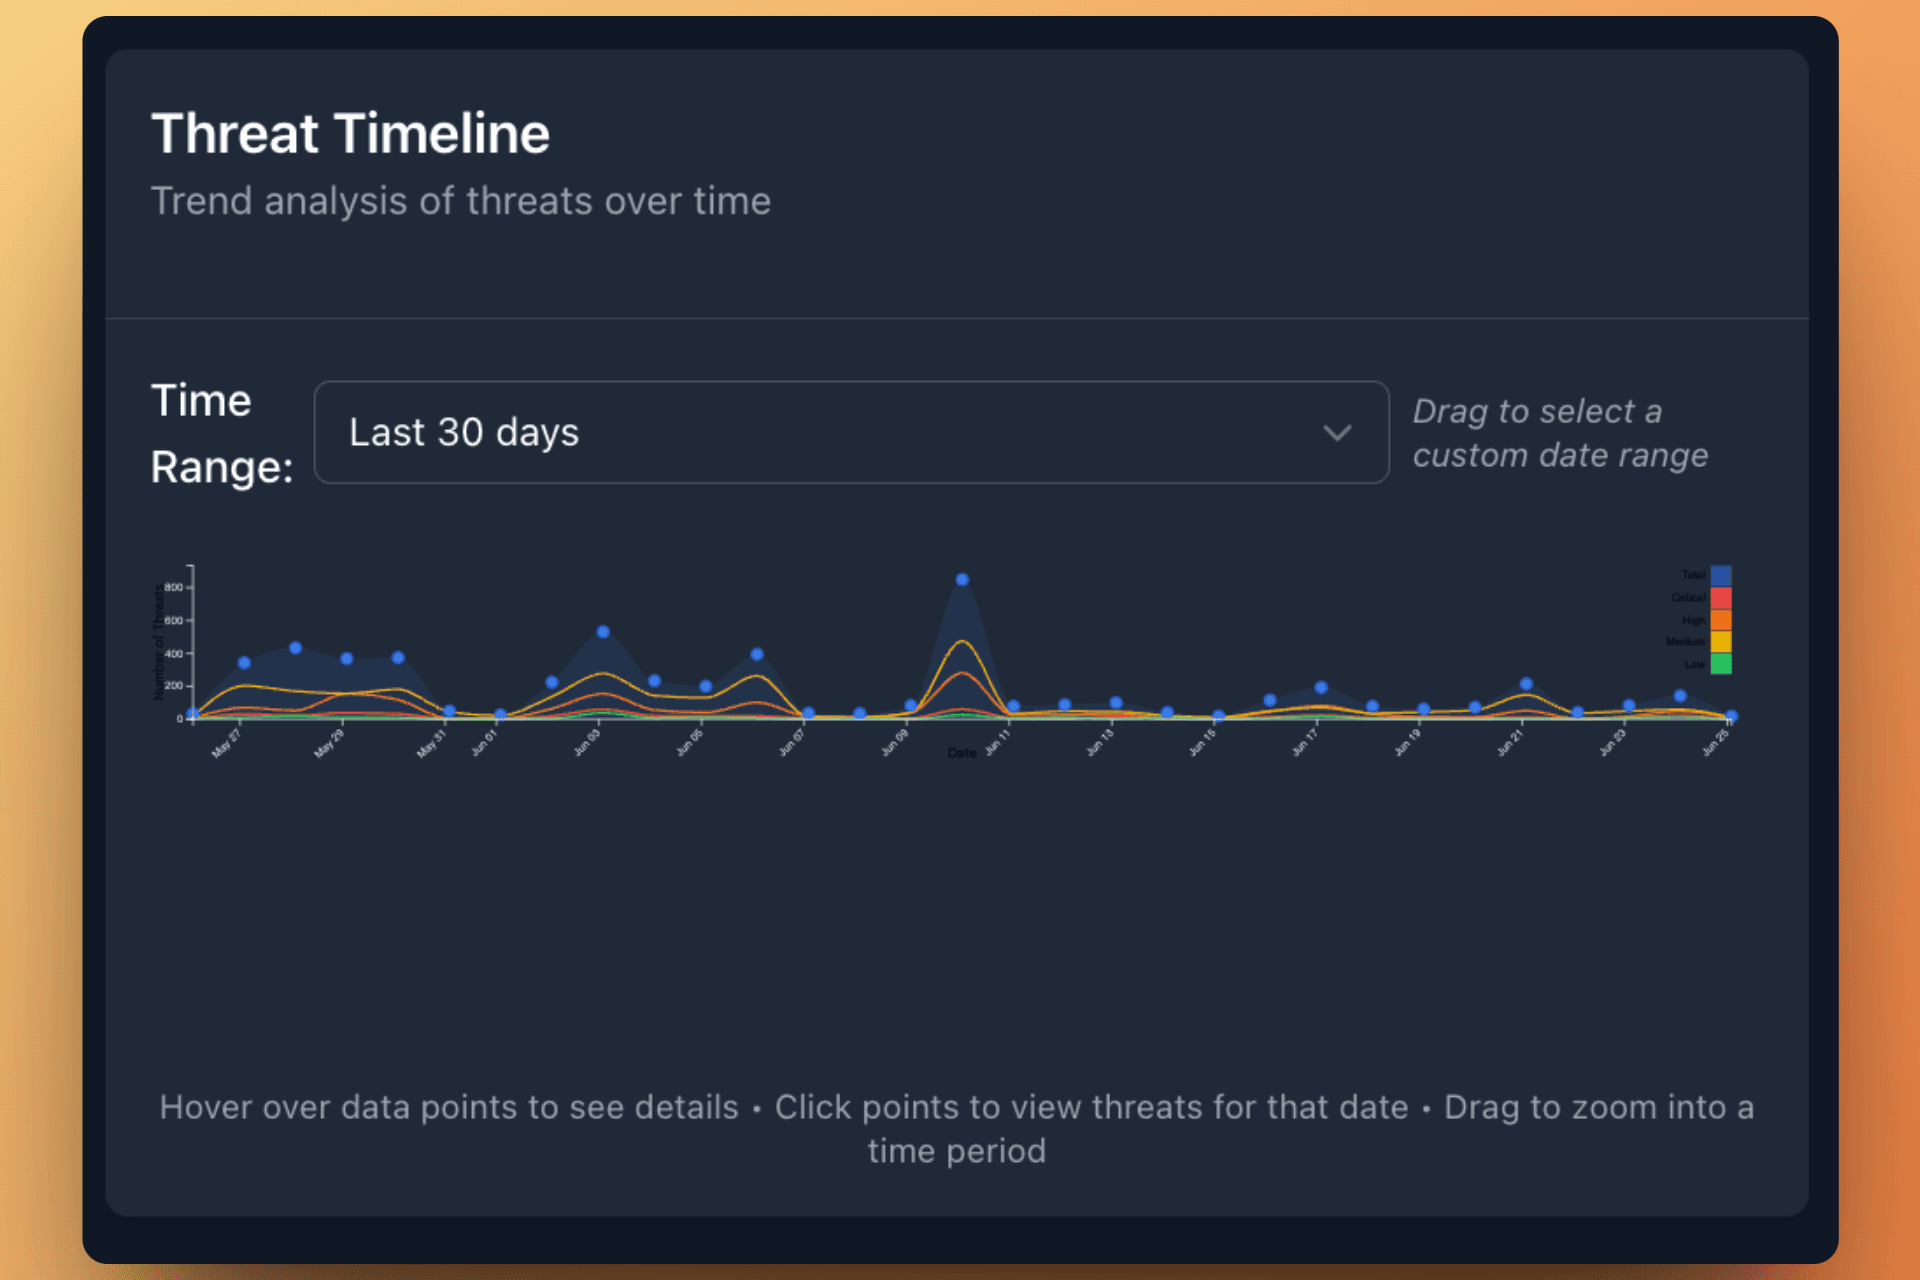This screenshot has height=1280, width=1920.
Task: Click the May 27 total data point
Action: click(x=244, y=663)
